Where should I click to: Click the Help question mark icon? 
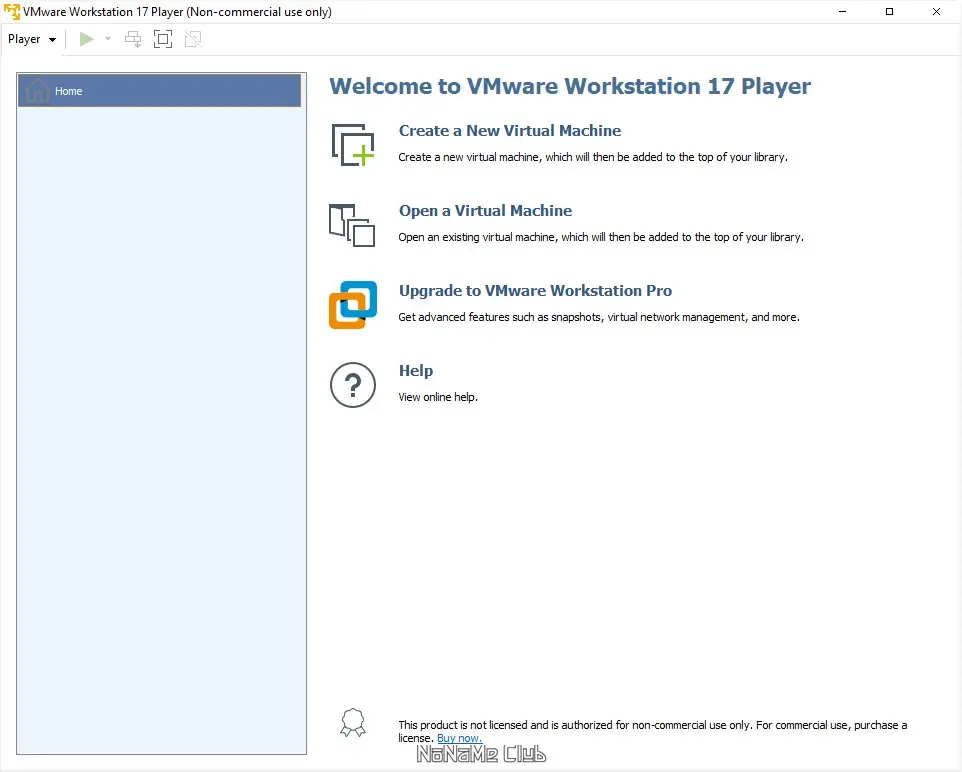point(353,385)
